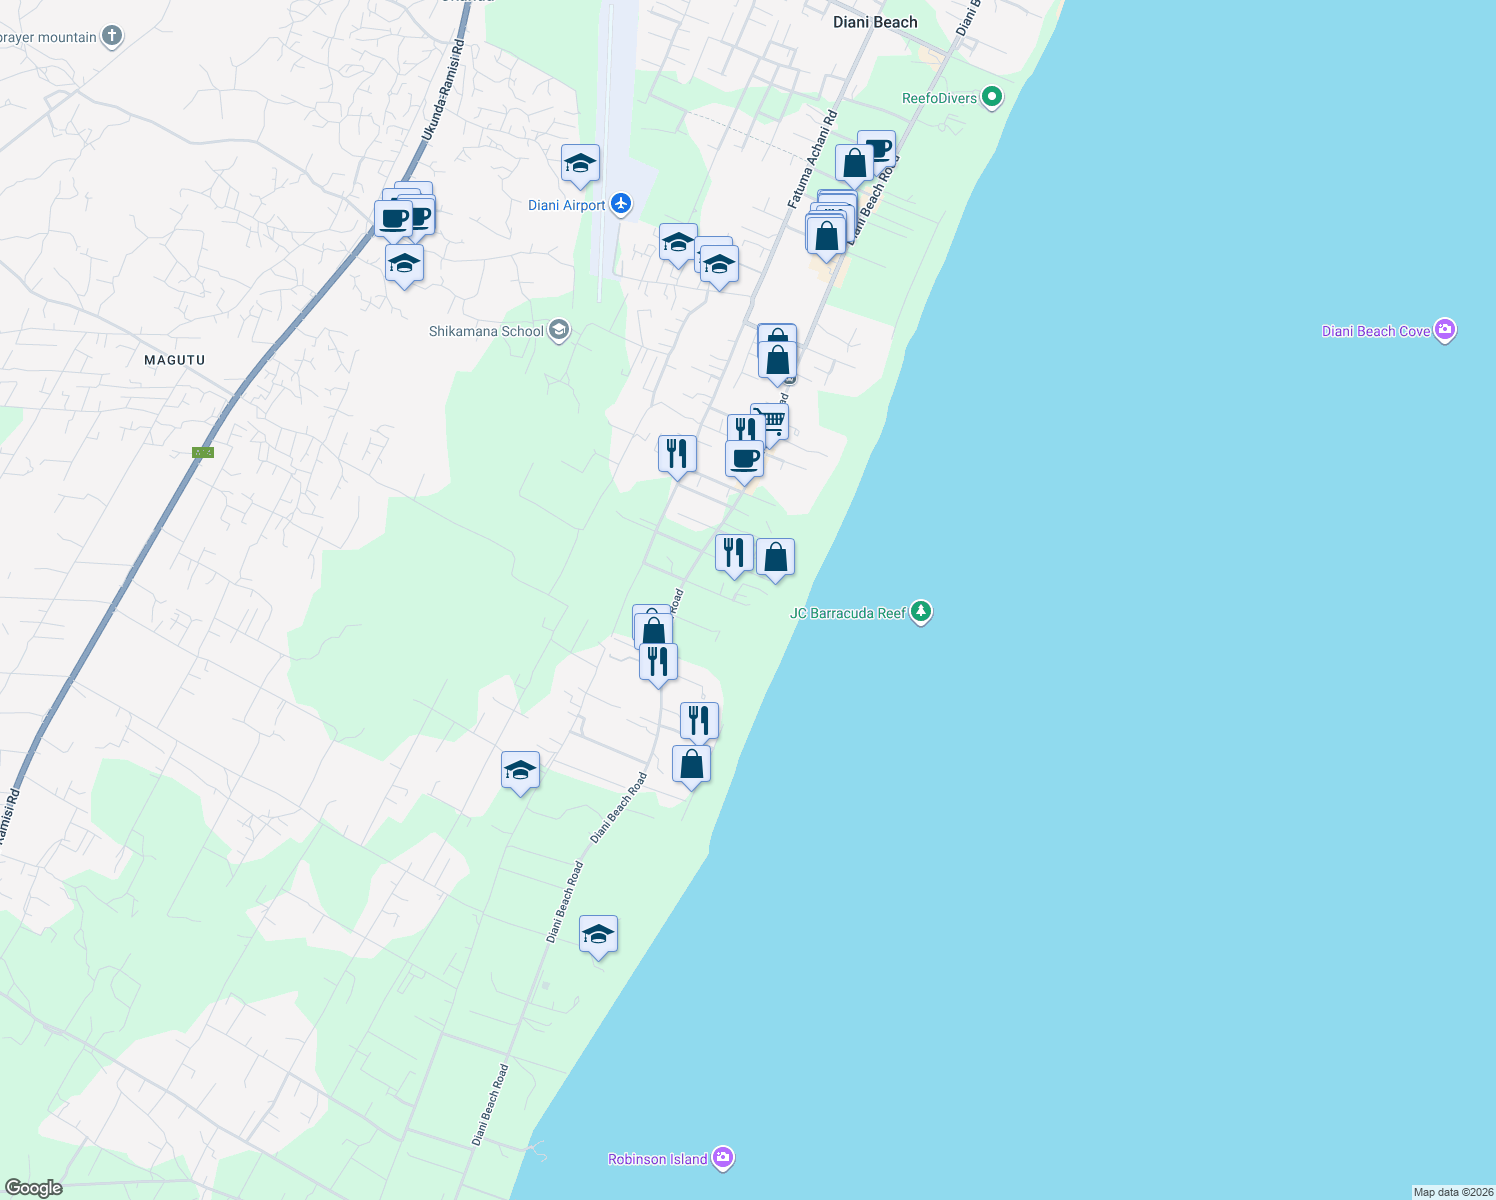
Task: Click the graduation-cap marker west of Diani Airport
Action: click(x=580, y=165)
